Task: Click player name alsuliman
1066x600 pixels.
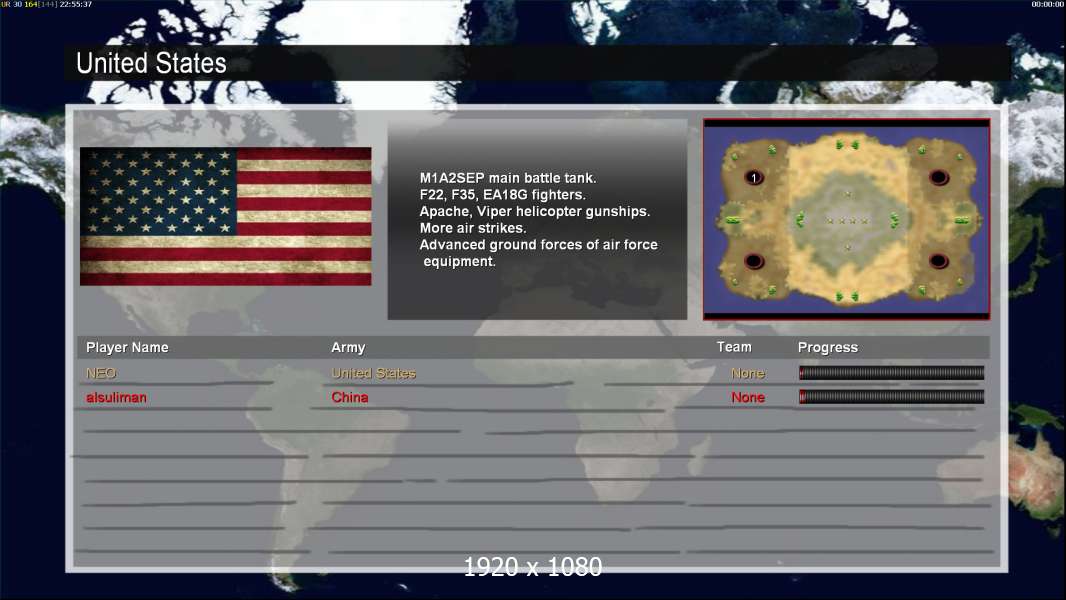Action: point(116,398)
